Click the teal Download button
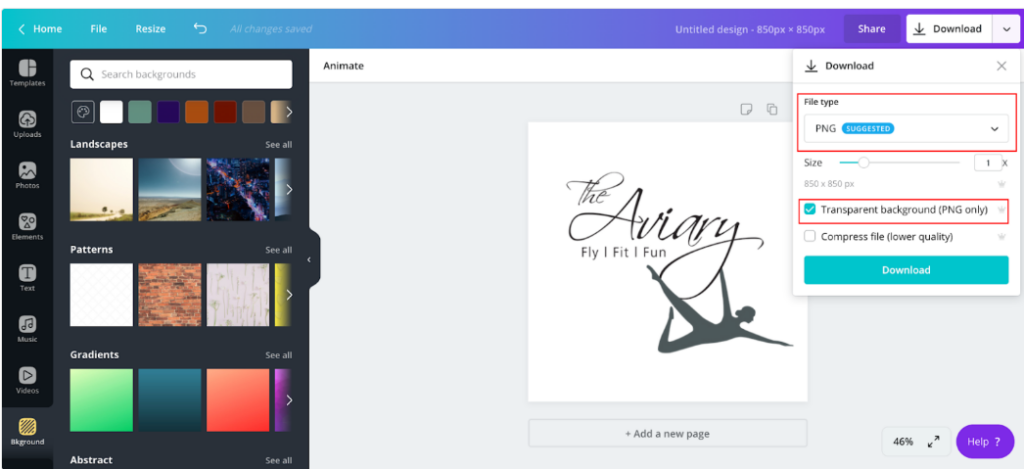Image resolution: width=1024 pixels, height=469 pixels. point(906,270)
